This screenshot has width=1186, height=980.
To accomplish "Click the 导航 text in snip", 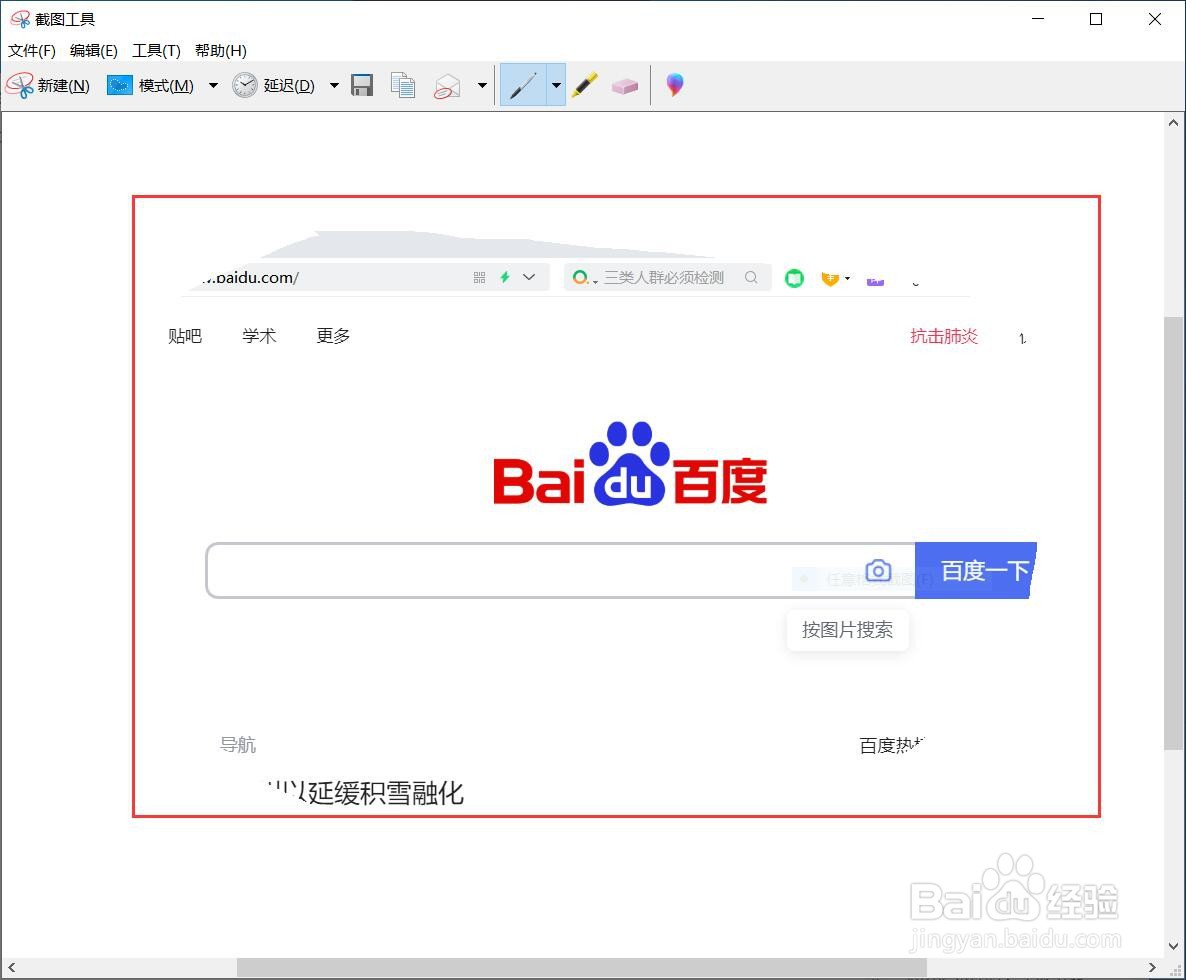I will (238, 745).
